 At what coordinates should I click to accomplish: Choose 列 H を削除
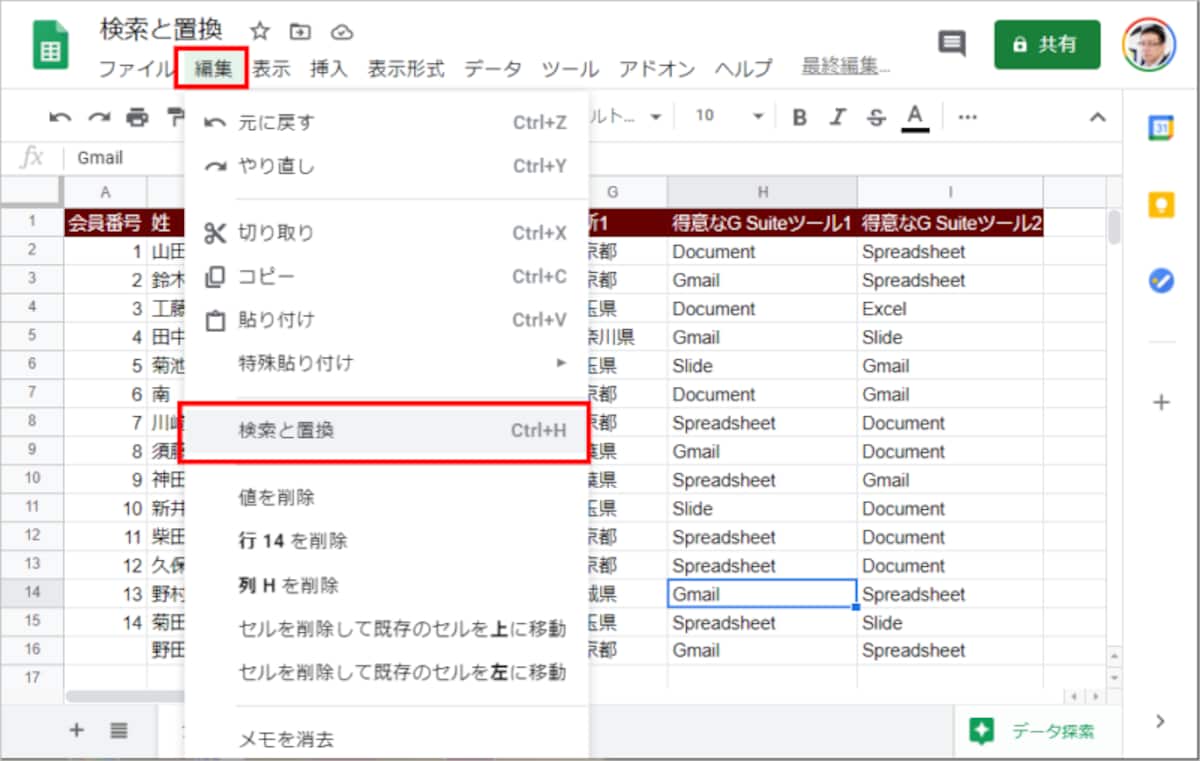pyautogui.click(x=386, y=585)
